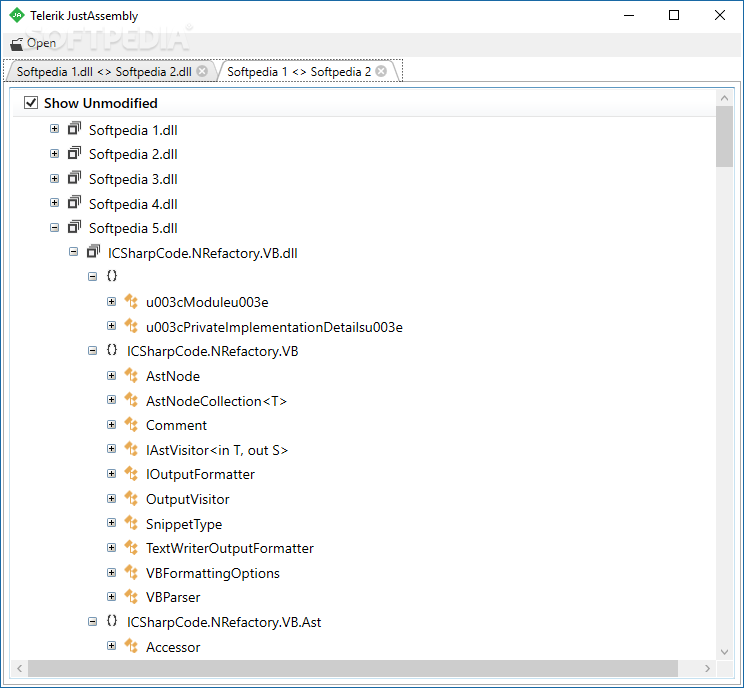Select the Softpedia 3.dll tree row
The width and height of the screenshot is (744, 688).
[133, 179]
